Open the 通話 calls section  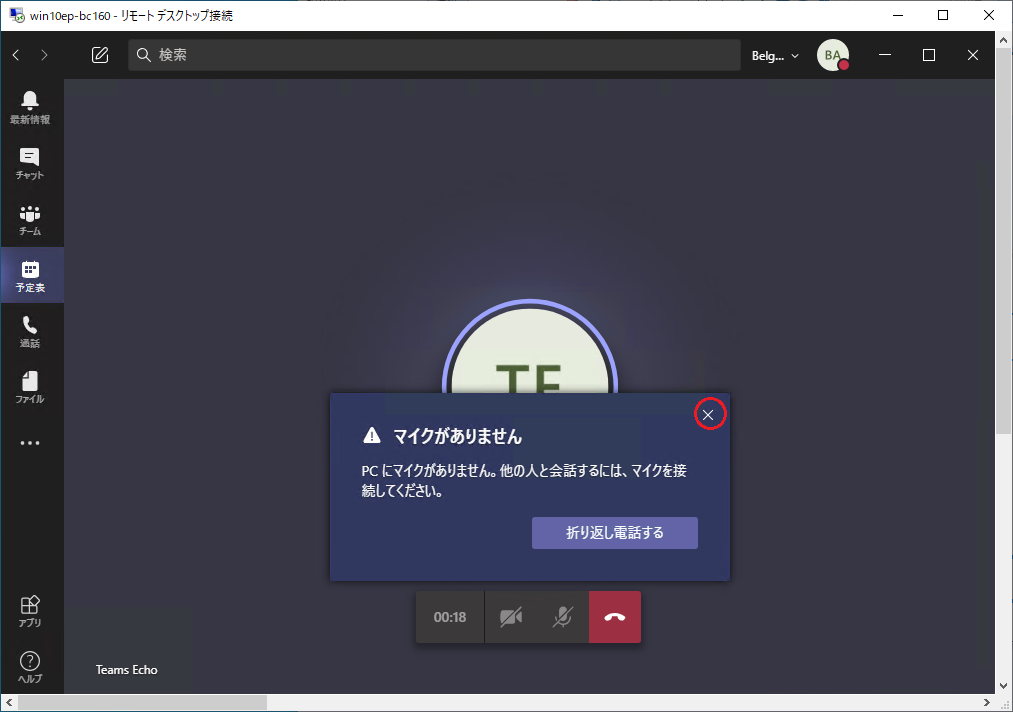(x=30, y=331)
